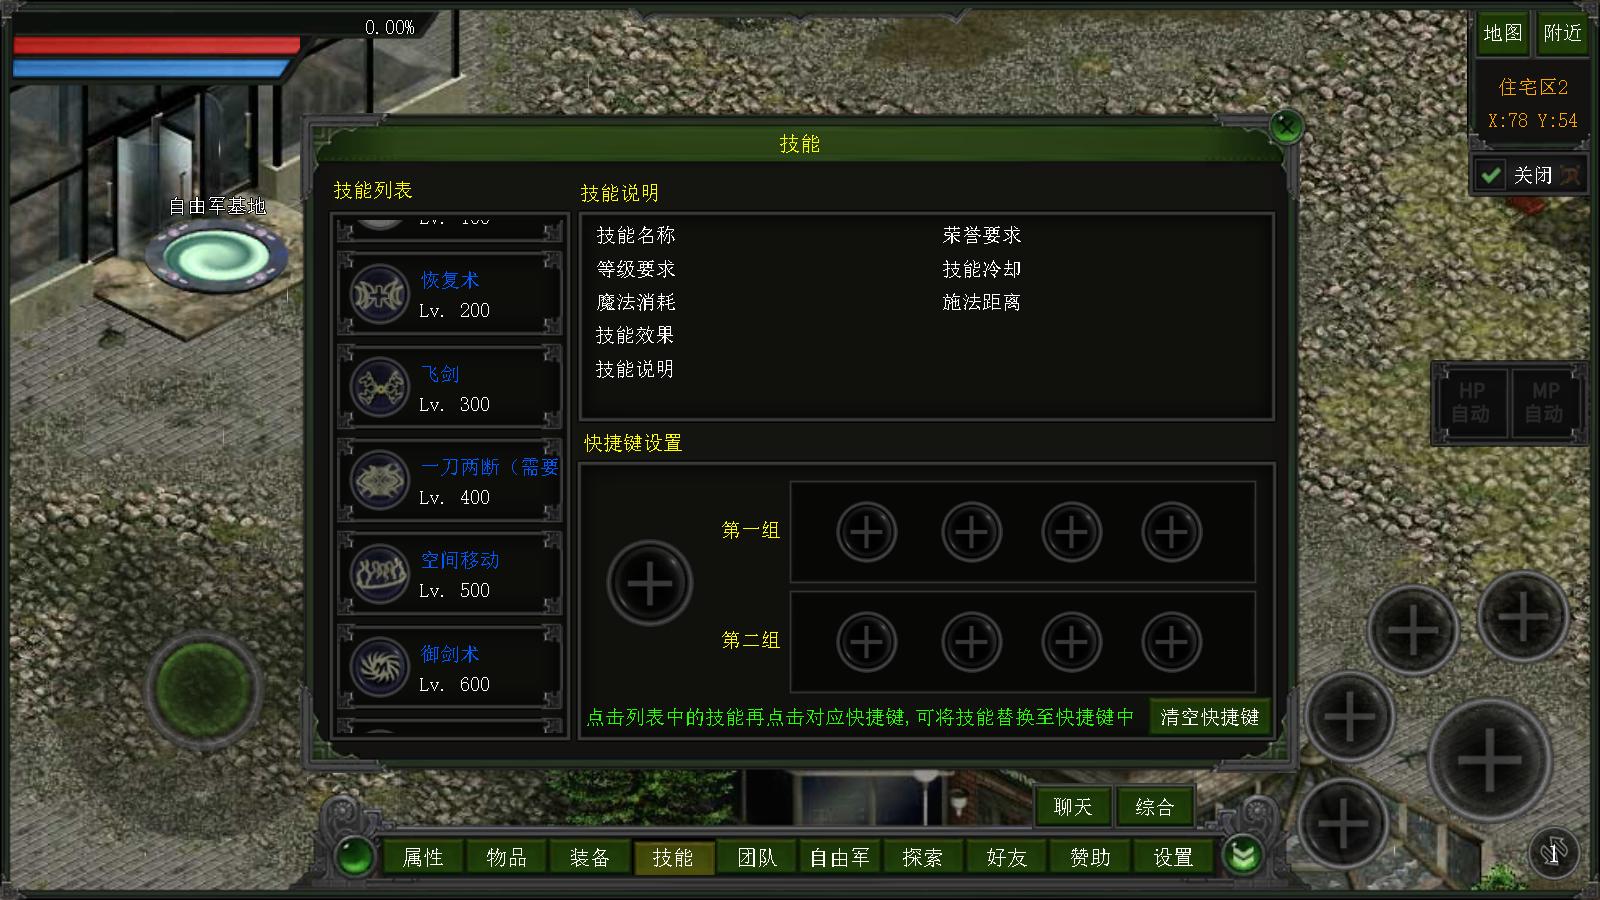
Task: Select the 恢复术 recovery skill icon
Action: pyautogui.click(x=378, y=294)
